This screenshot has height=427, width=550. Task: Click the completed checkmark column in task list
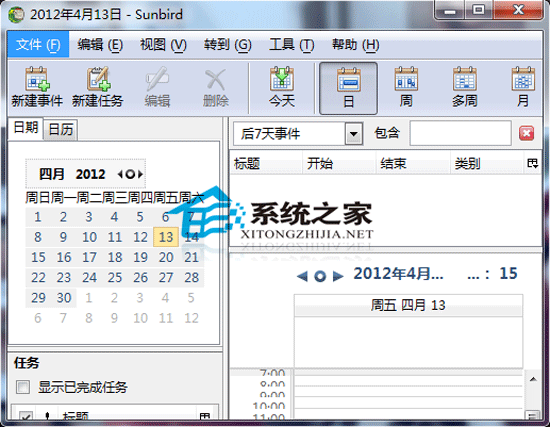pyautogui.click(x=26, y=416)
